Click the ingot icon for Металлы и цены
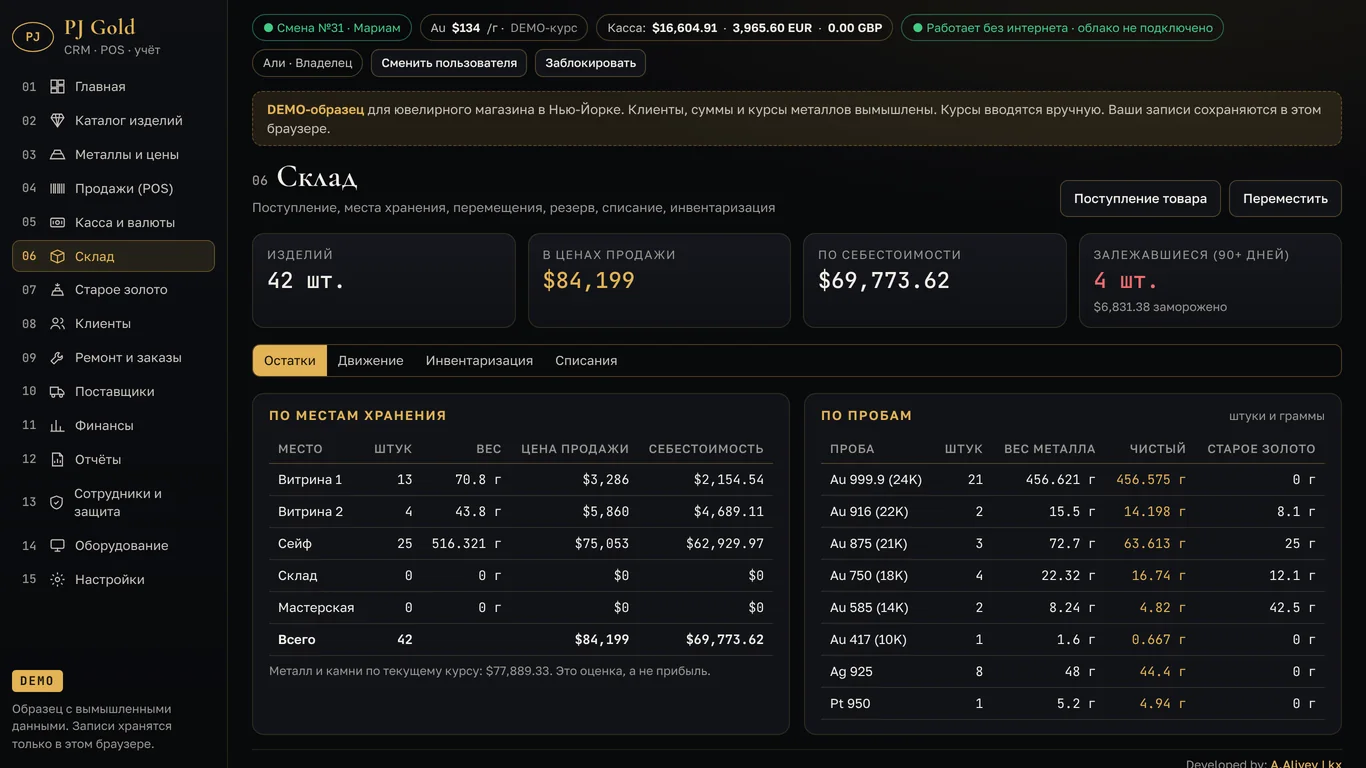Image resolution: width=1366 pixels, height=768 pixels. (58, 155)
